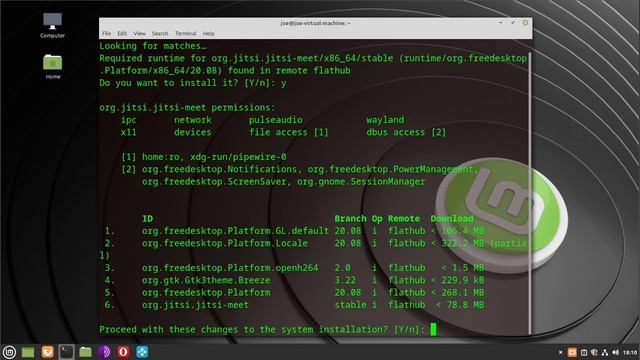Click the X icon in system tray
Screen dimensions: 640x360
560,352
